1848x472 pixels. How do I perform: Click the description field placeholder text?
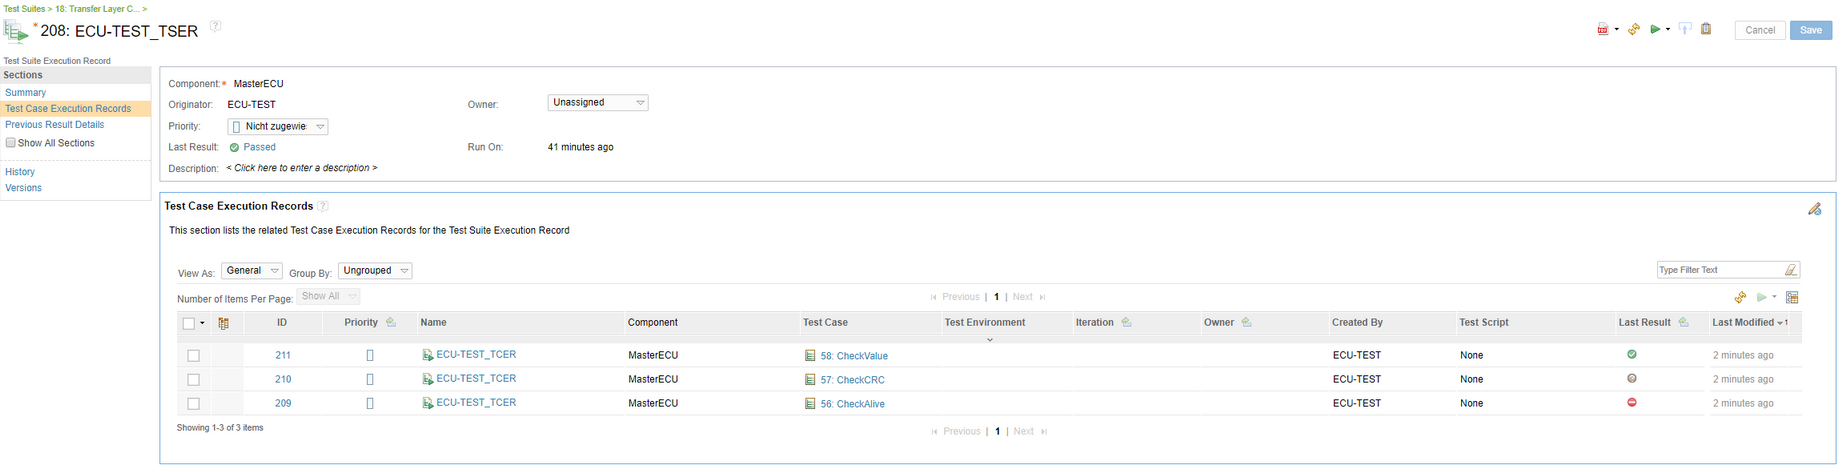click(x=302, y=168)
